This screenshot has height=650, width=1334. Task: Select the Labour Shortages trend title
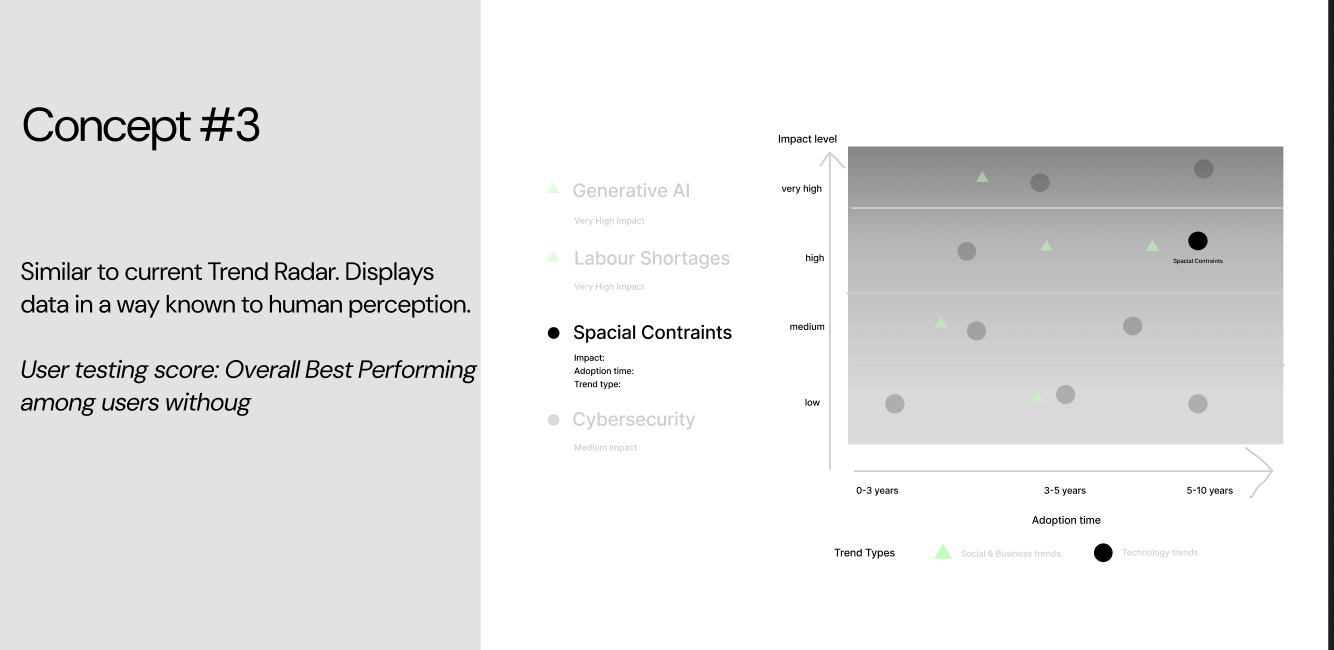pyautogui.click(x=652, y=258)
